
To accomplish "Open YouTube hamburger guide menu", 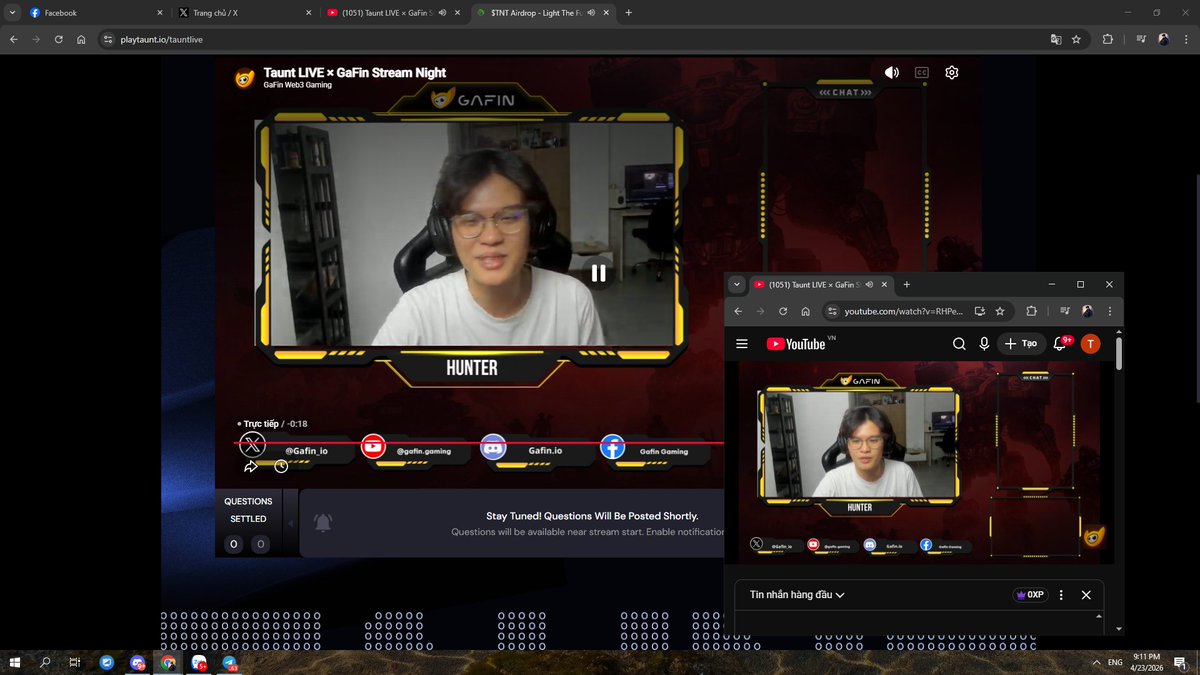I will 742,344.
